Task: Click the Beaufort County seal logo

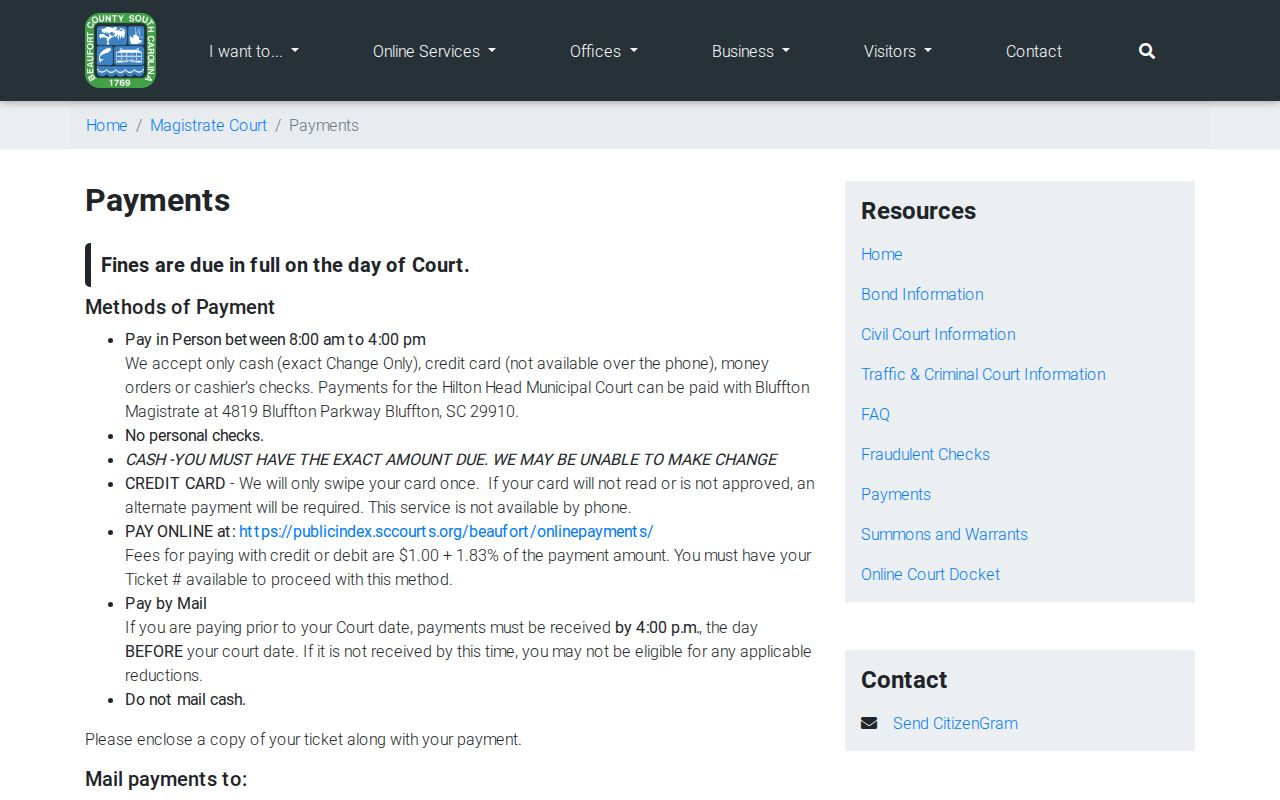Action: pyautogui.click(x=121, y=51)
